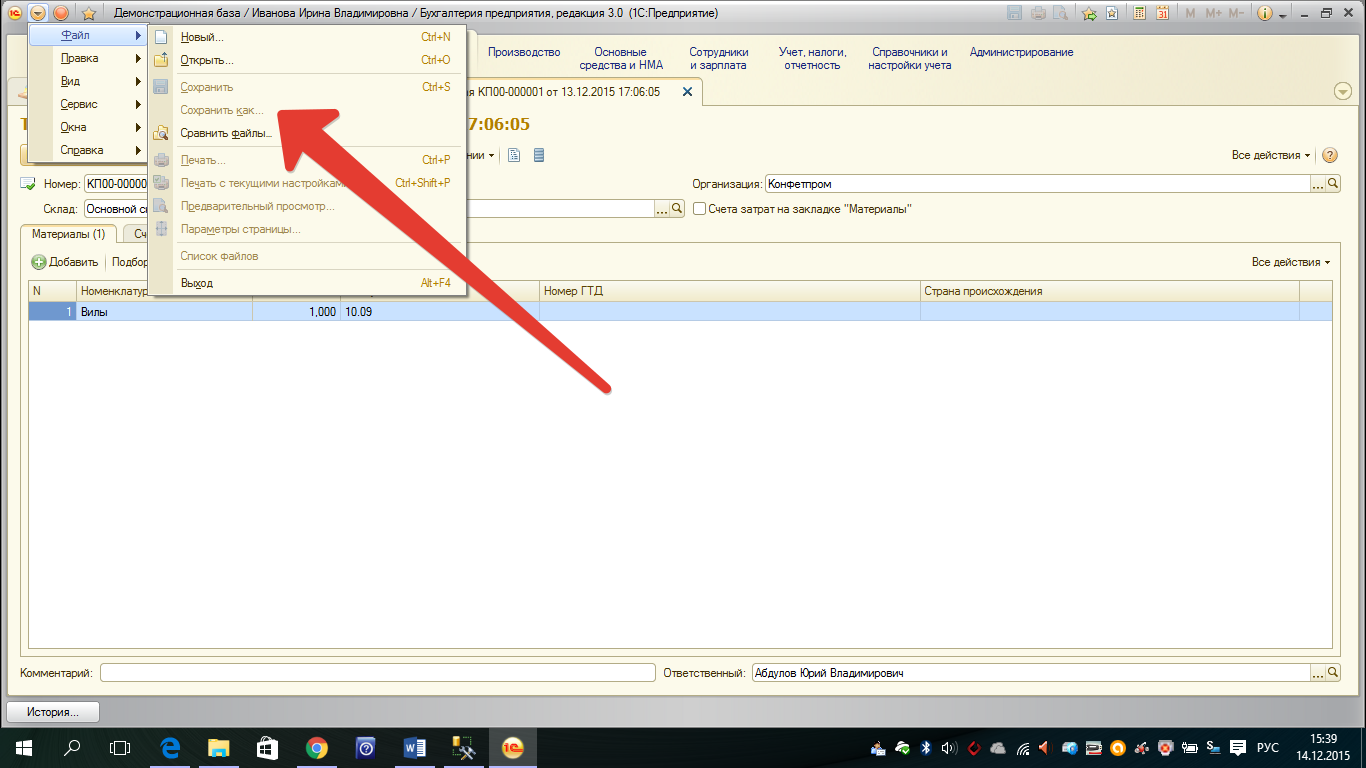Click greyed Печать... entry in File menu
The image size is (1366, 768).
click(x=307, y=160)
